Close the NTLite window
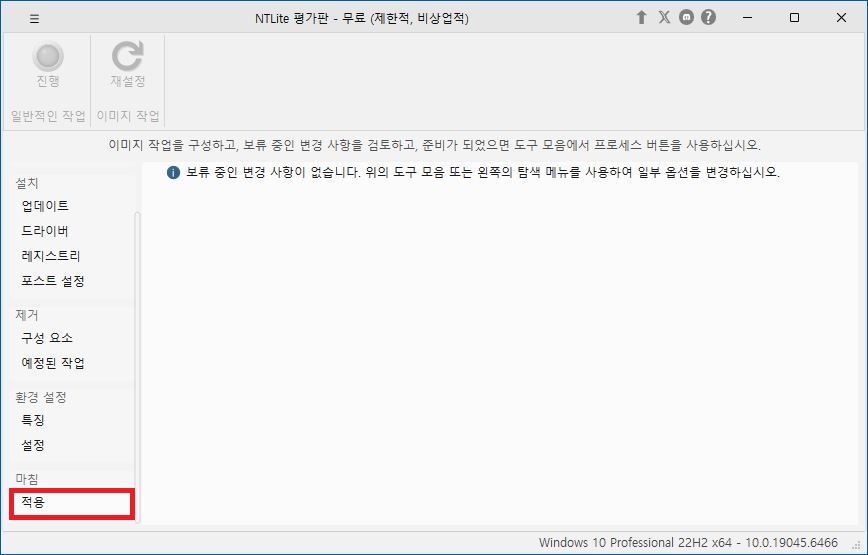Screen dimensions: 868x555 click(x=841, y=18)
